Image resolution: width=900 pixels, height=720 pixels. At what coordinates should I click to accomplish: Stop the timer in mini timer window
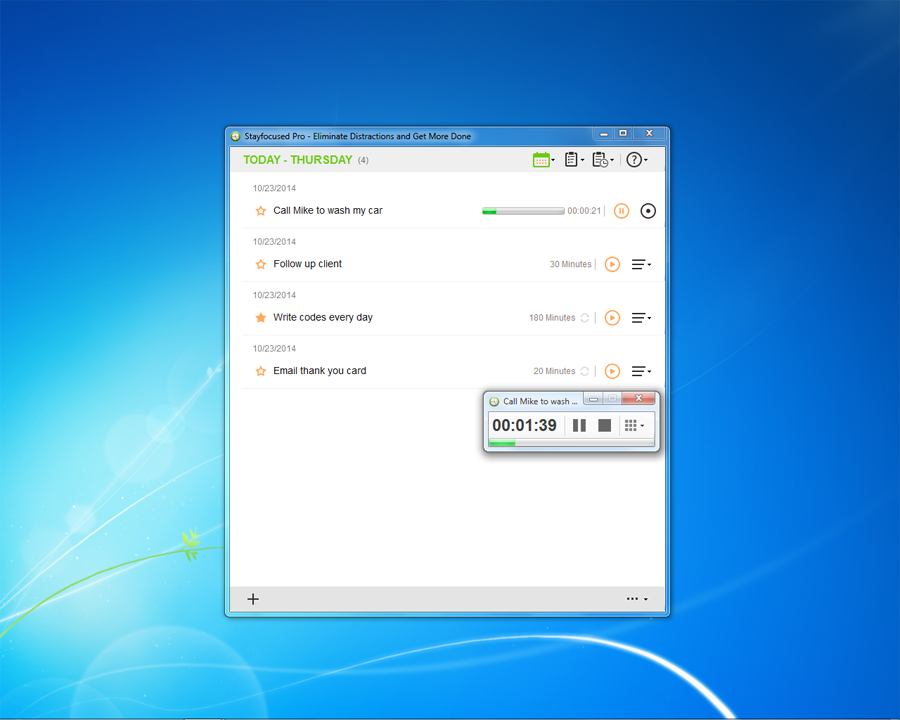[605, 425]
